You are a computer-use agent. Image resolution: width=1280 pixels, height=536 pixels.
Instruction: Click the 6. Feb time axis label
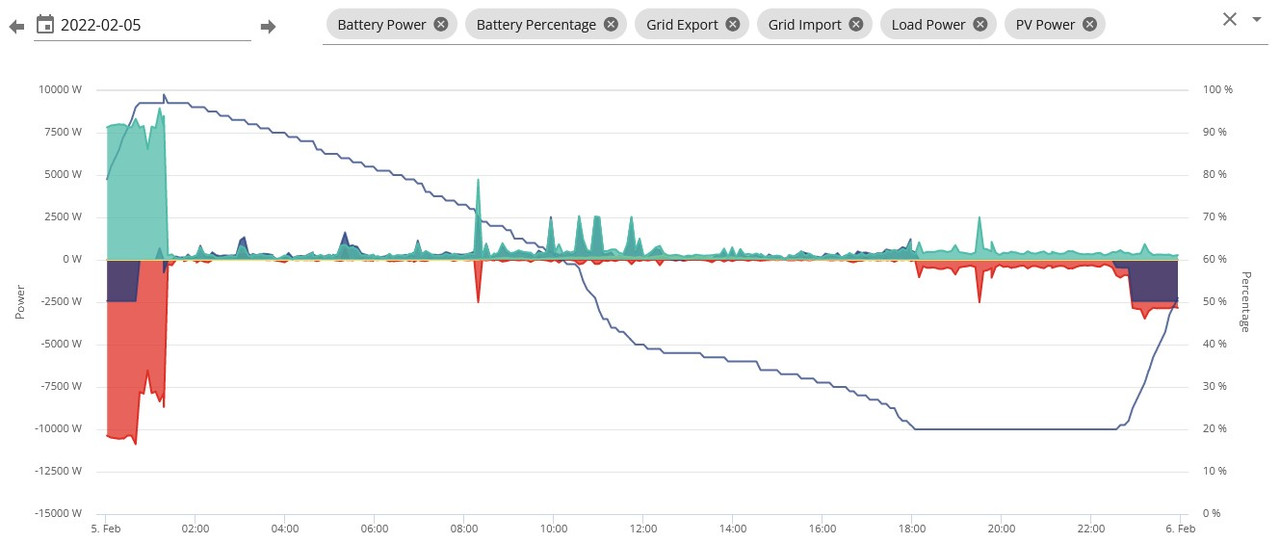(x=1180, y=528)
